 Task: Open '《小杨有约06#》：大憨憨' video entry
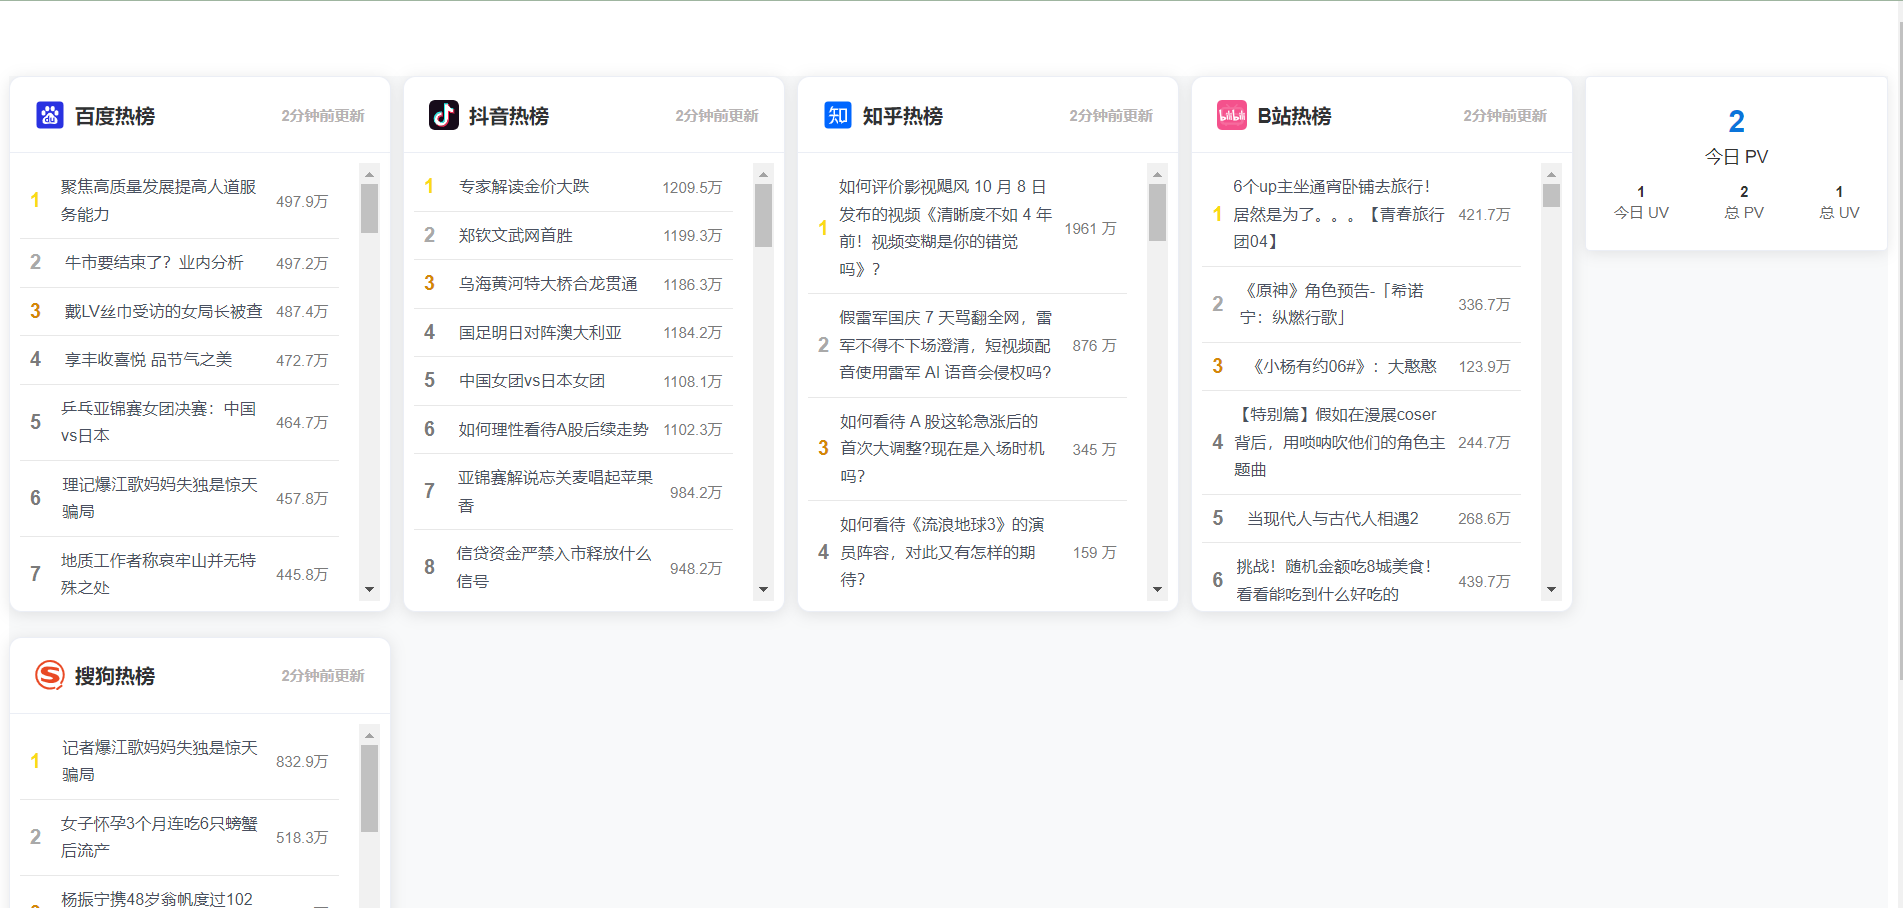click(x=1344, y=367)
